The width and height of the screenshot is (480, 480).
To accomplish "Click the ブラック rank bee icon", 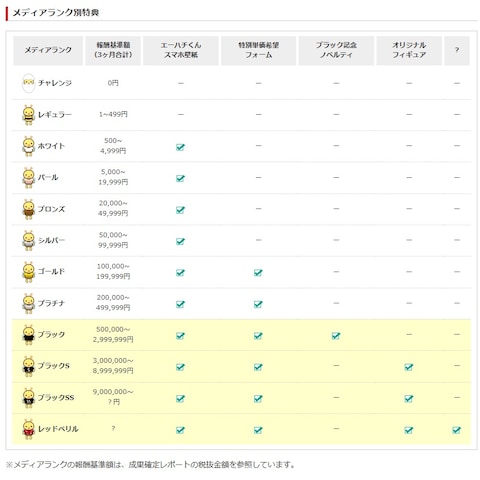I will point(28,335).
